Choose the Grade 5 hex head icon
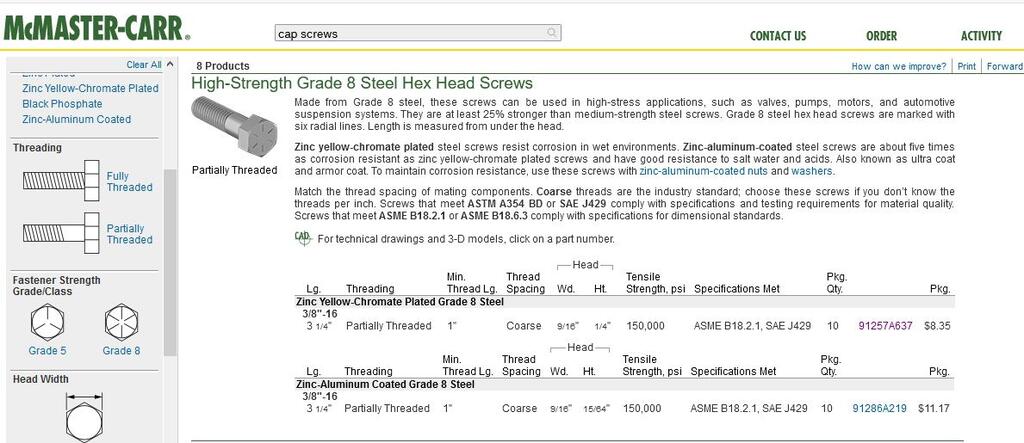 (x=48, y=322)
